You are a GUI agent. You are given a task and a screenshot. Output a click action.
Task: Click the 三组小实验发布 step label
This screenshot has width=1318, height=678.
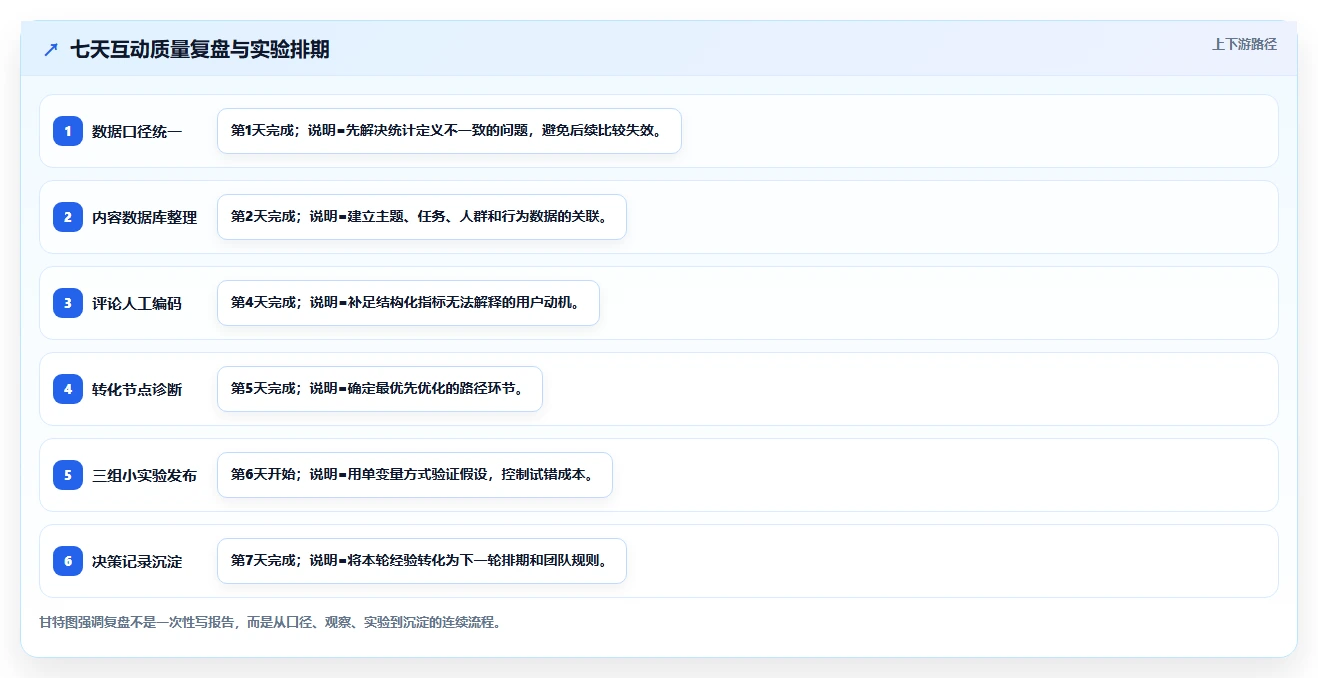(145, 475)
